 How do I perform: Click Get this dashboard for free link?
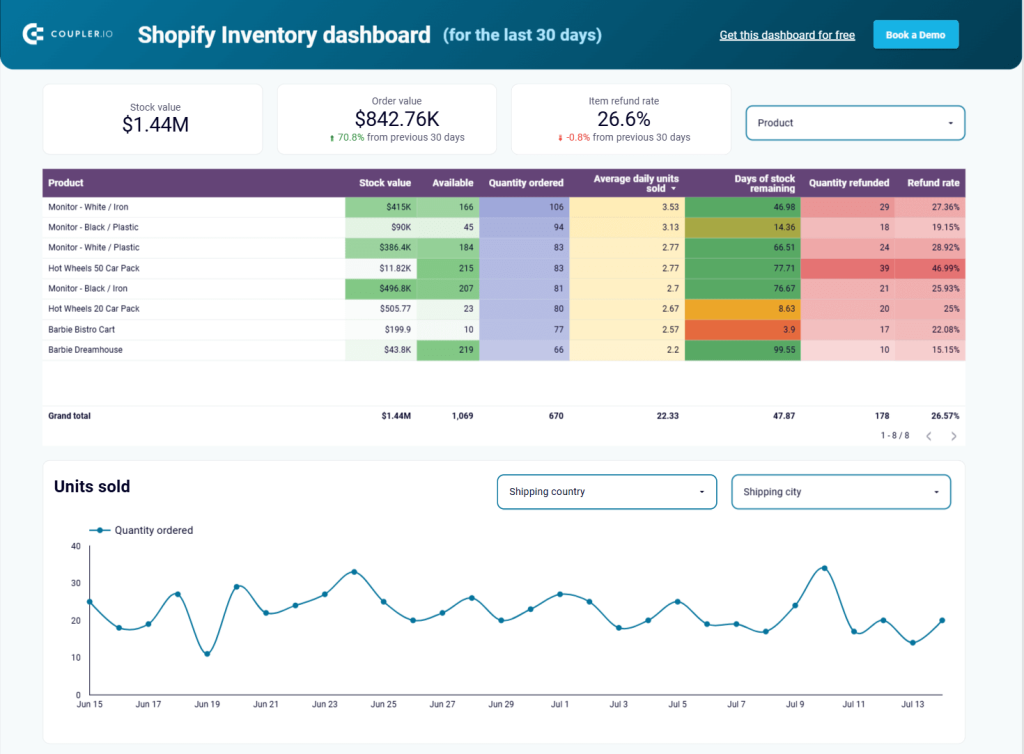(x=787, y=35)
